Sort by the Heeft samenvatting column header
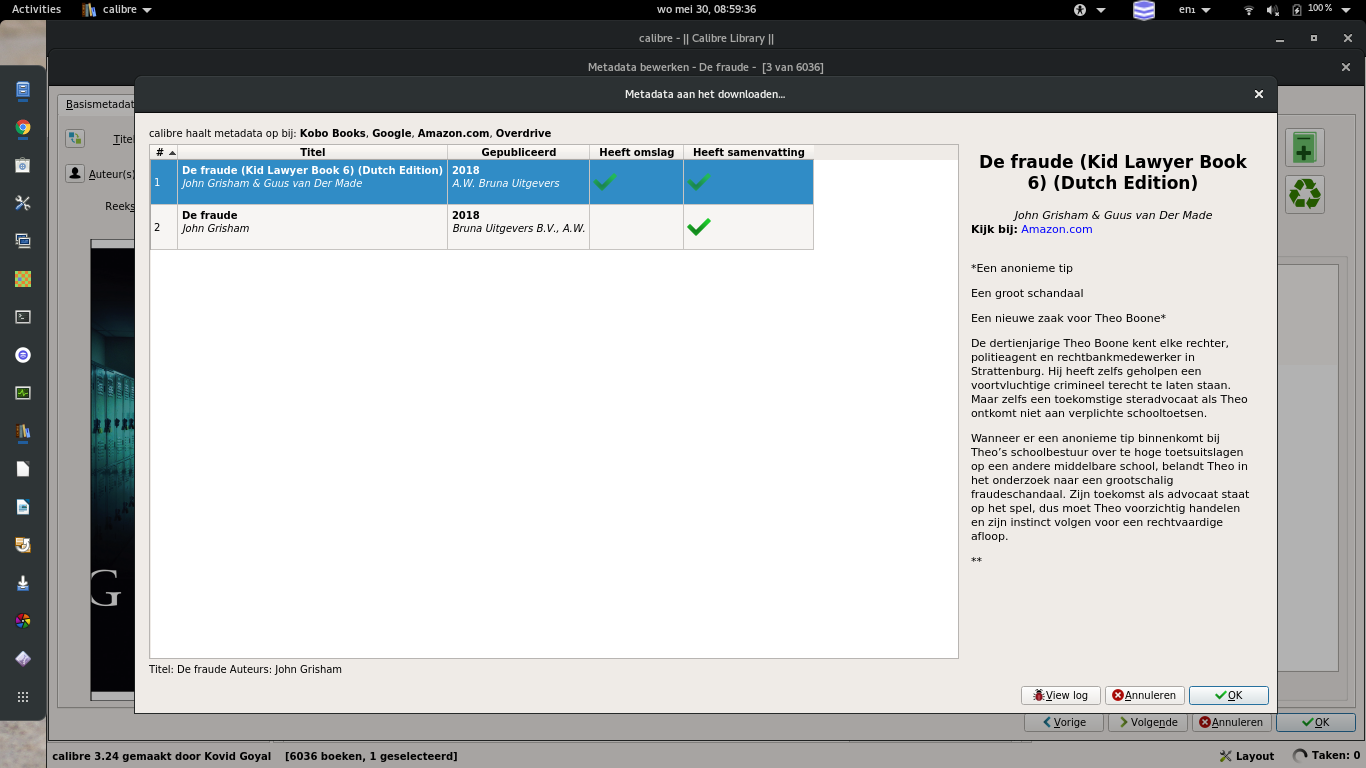Screen dimensions: 1366x768 tap(749, 152)
